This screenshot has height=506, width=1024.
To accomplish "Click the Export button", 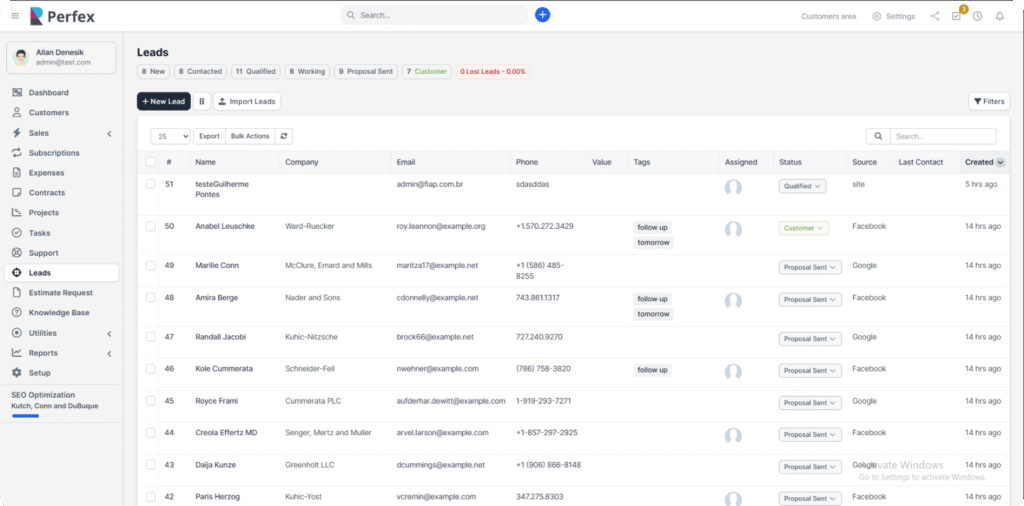I will [209, 136].
